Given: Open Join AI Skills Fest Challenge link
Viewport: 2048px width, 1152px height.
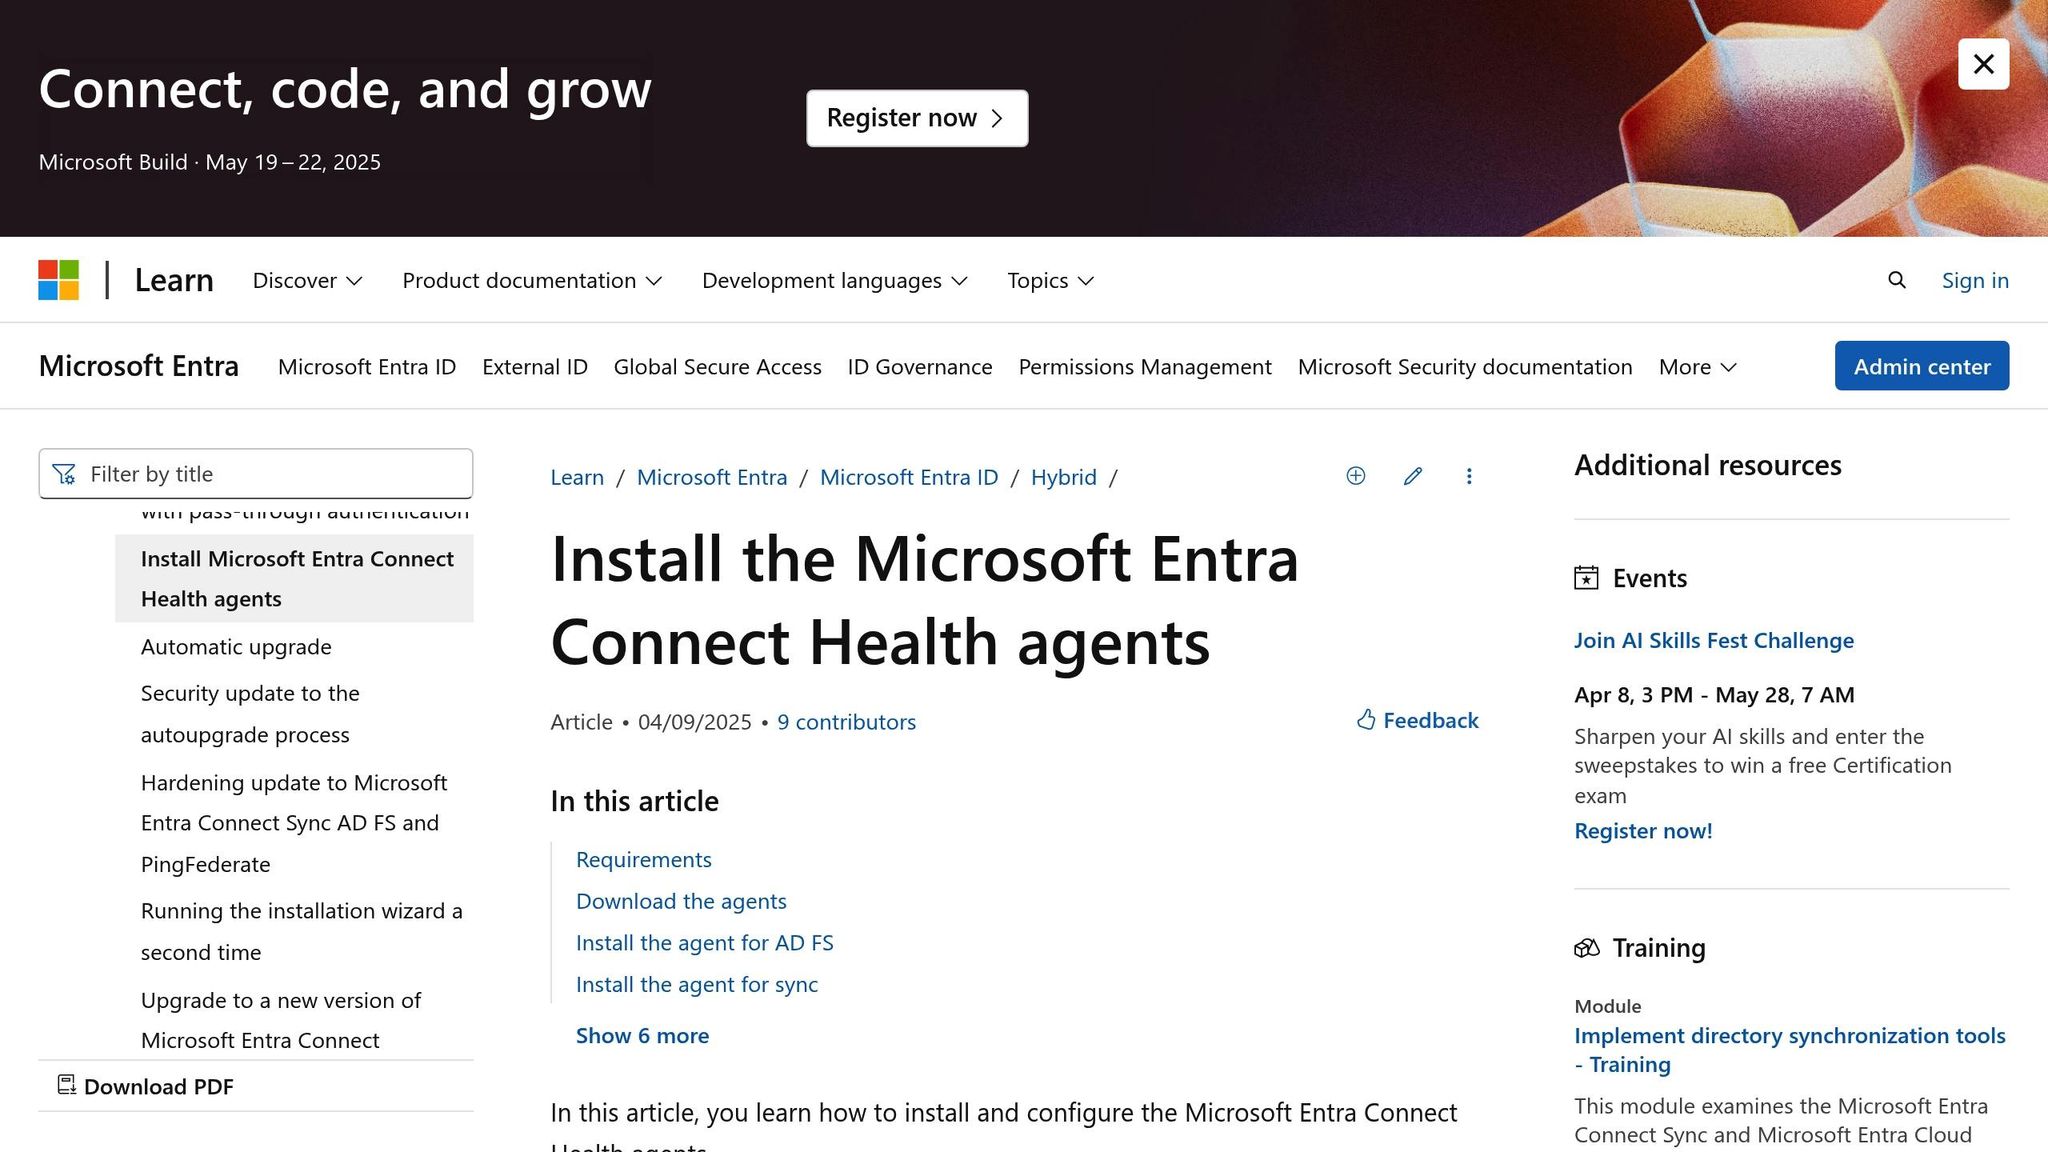Looking at the screenshot, I should pos(1714,641).
